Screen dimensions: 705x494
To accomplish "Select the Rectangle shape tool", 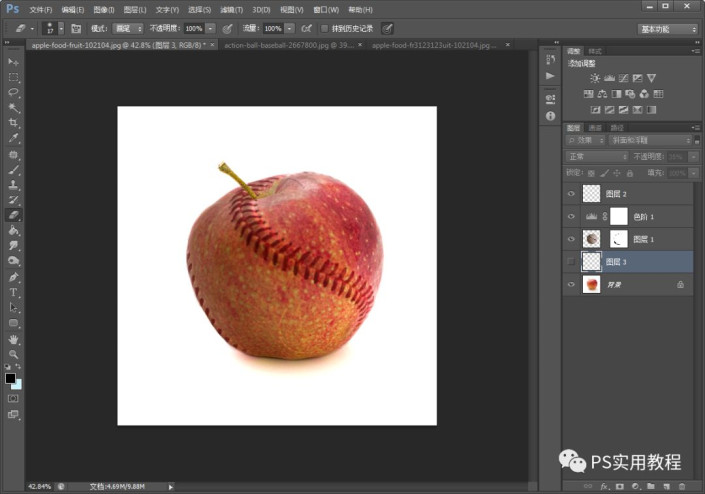I will (13, 323).
